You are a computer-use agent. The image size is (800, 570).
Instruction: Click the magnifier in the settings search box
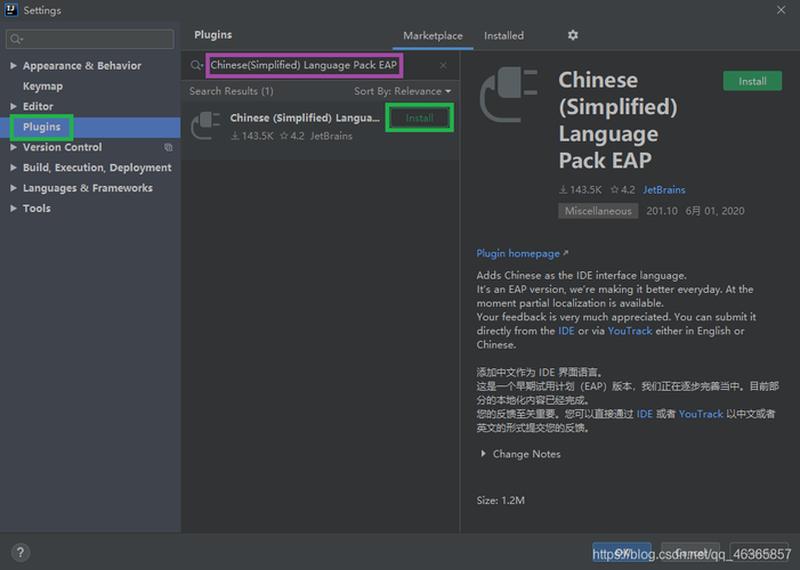click(x=16, y=39)
